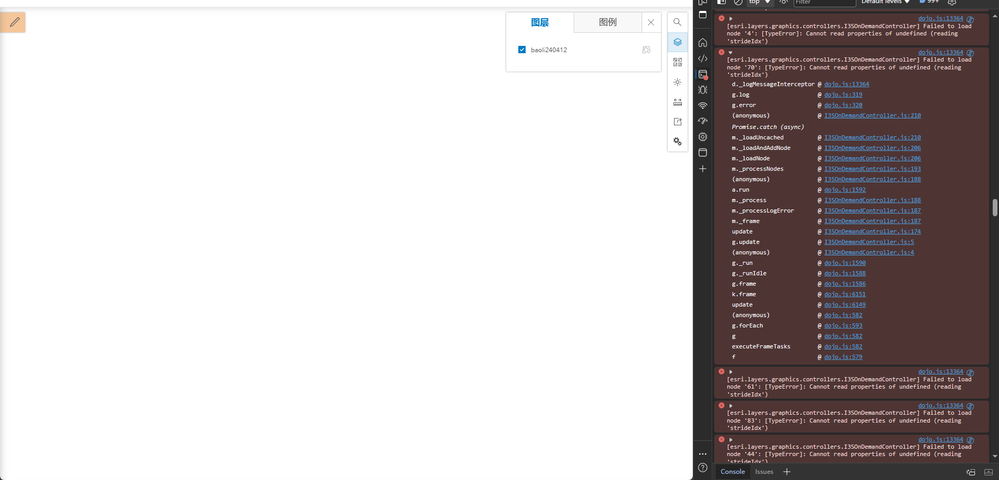Expand the node '61' error message
The image size is (999, 480).
click(x=731, y=372)
